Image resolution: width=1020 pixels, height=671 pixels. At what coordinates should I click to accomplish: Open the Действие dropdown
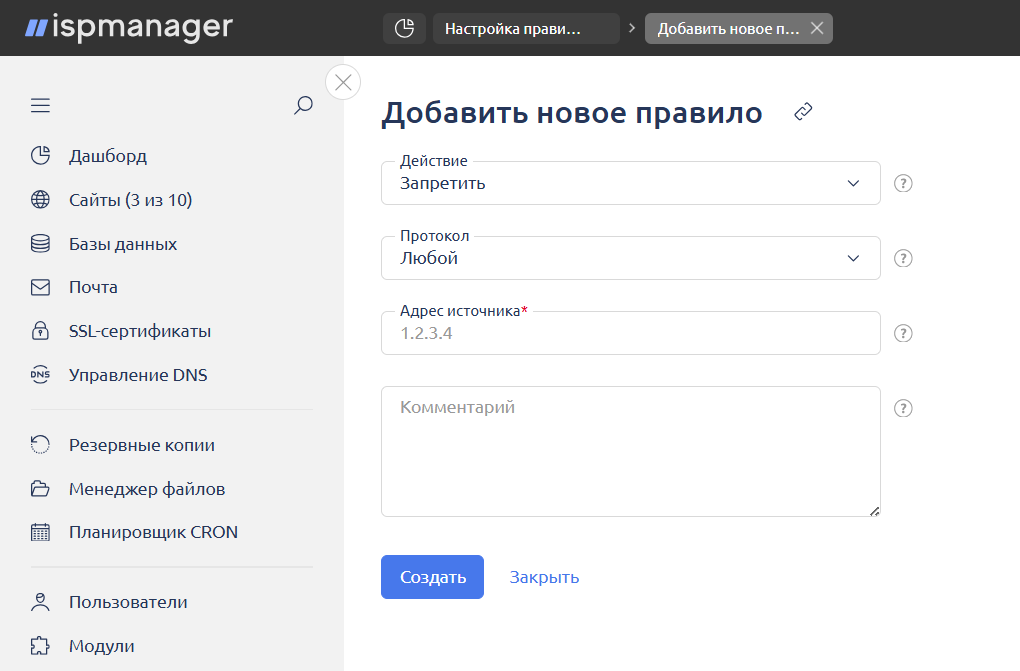(630, 184)
